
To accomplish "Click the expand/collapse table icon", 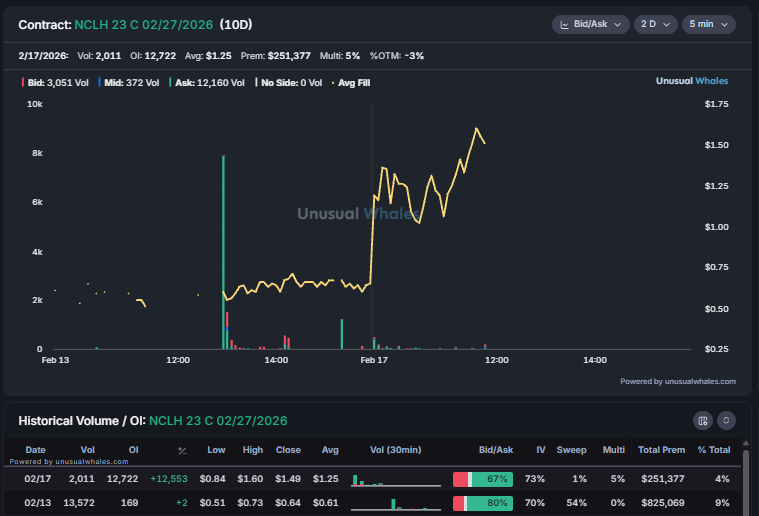I will click(x=727, y=421).
